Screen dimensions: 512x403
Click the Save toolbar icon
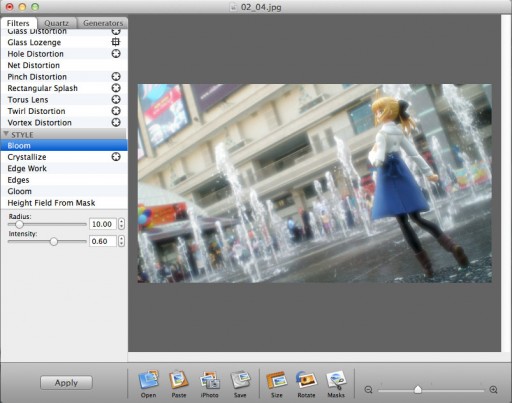tap(240, 380)
